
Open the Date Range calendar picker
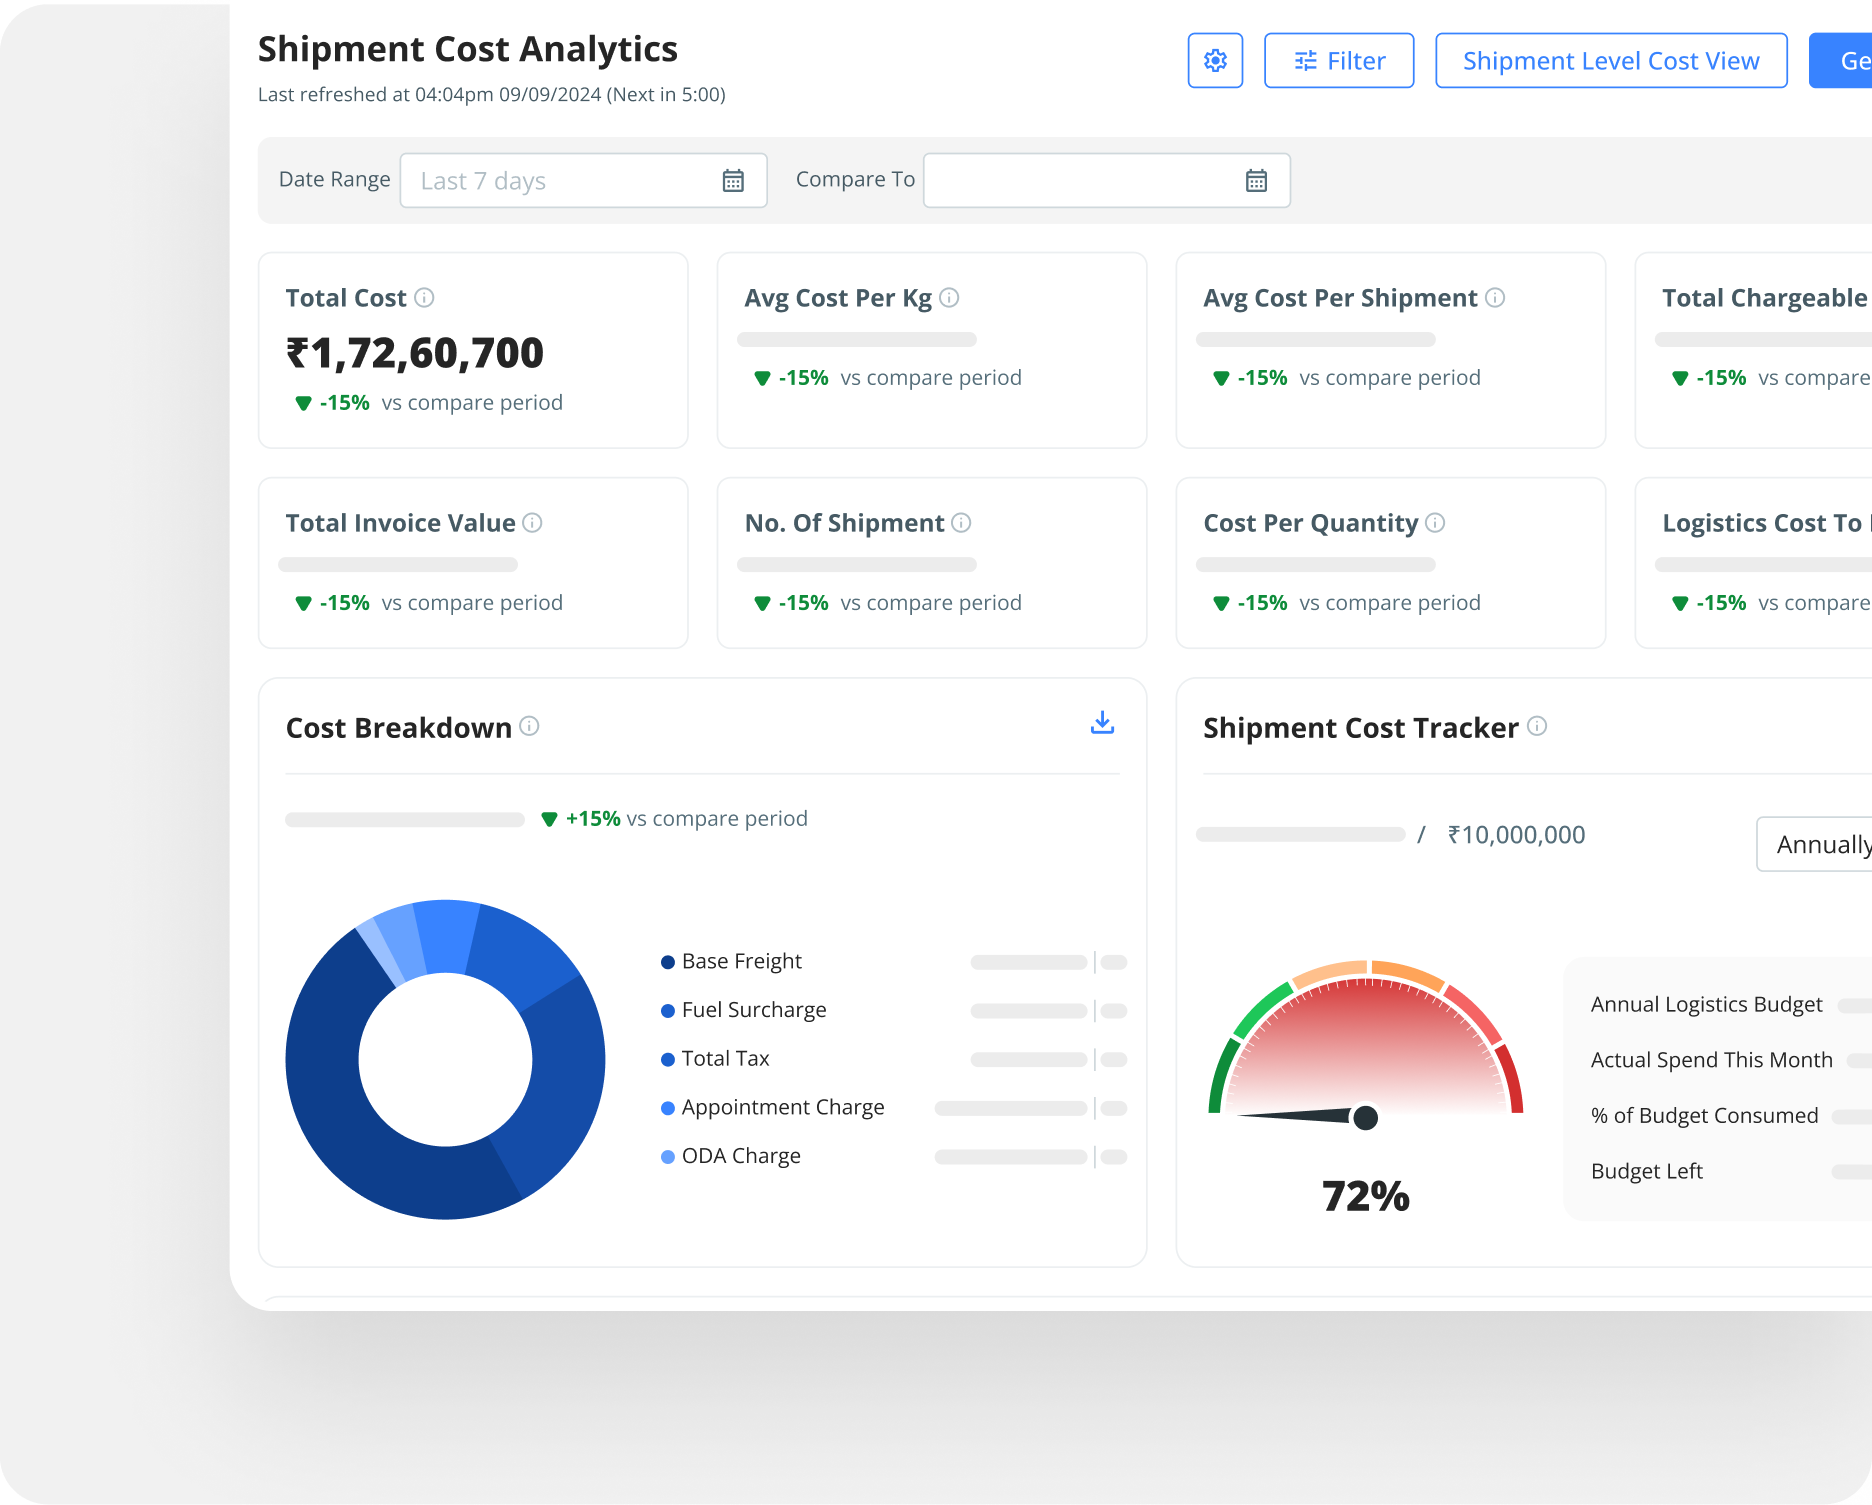(x=733, y=181)
